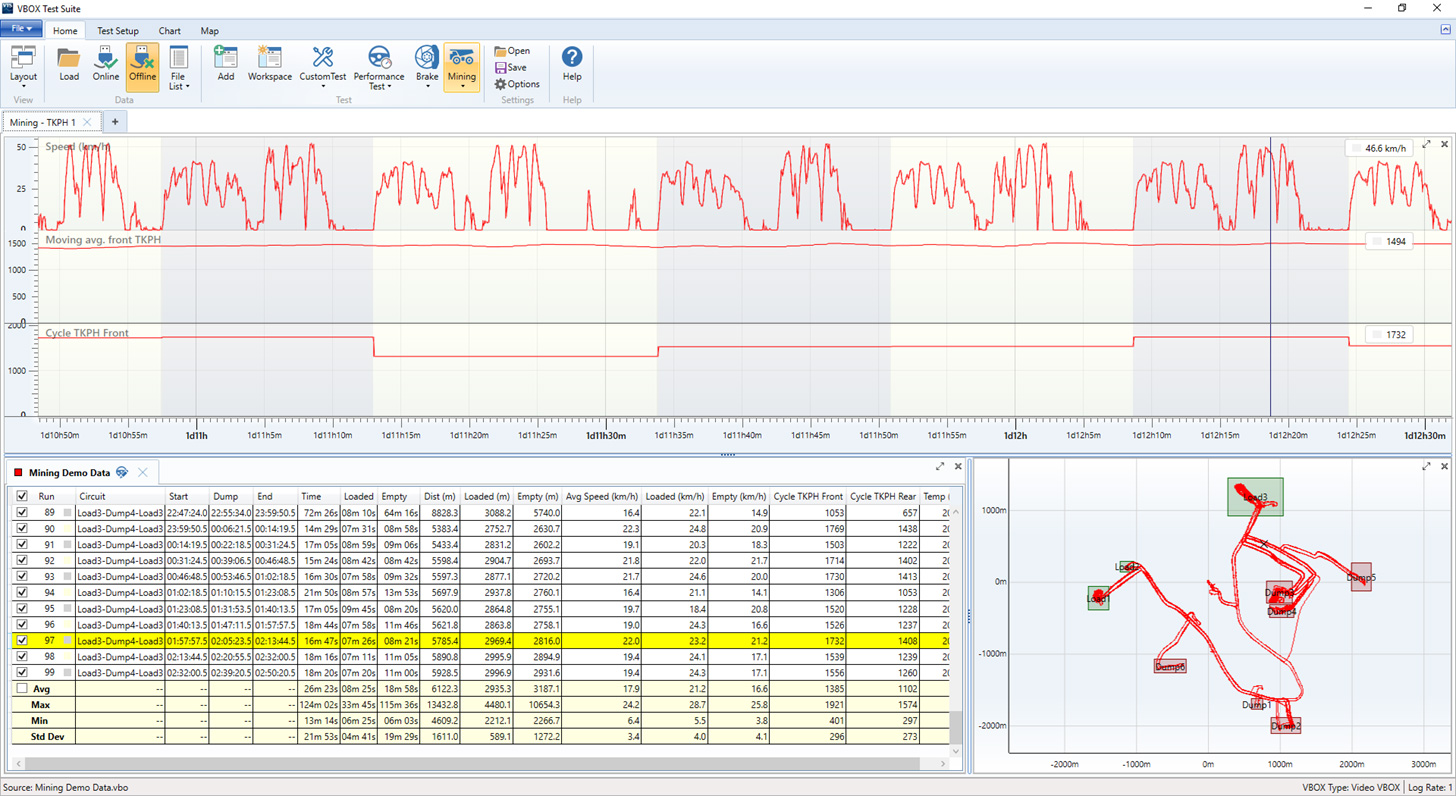Image resolution: width=1456 pixels, height=796 pixels.
Task: Uncheck run 89 checkbox
Action: tap(22, 512)
